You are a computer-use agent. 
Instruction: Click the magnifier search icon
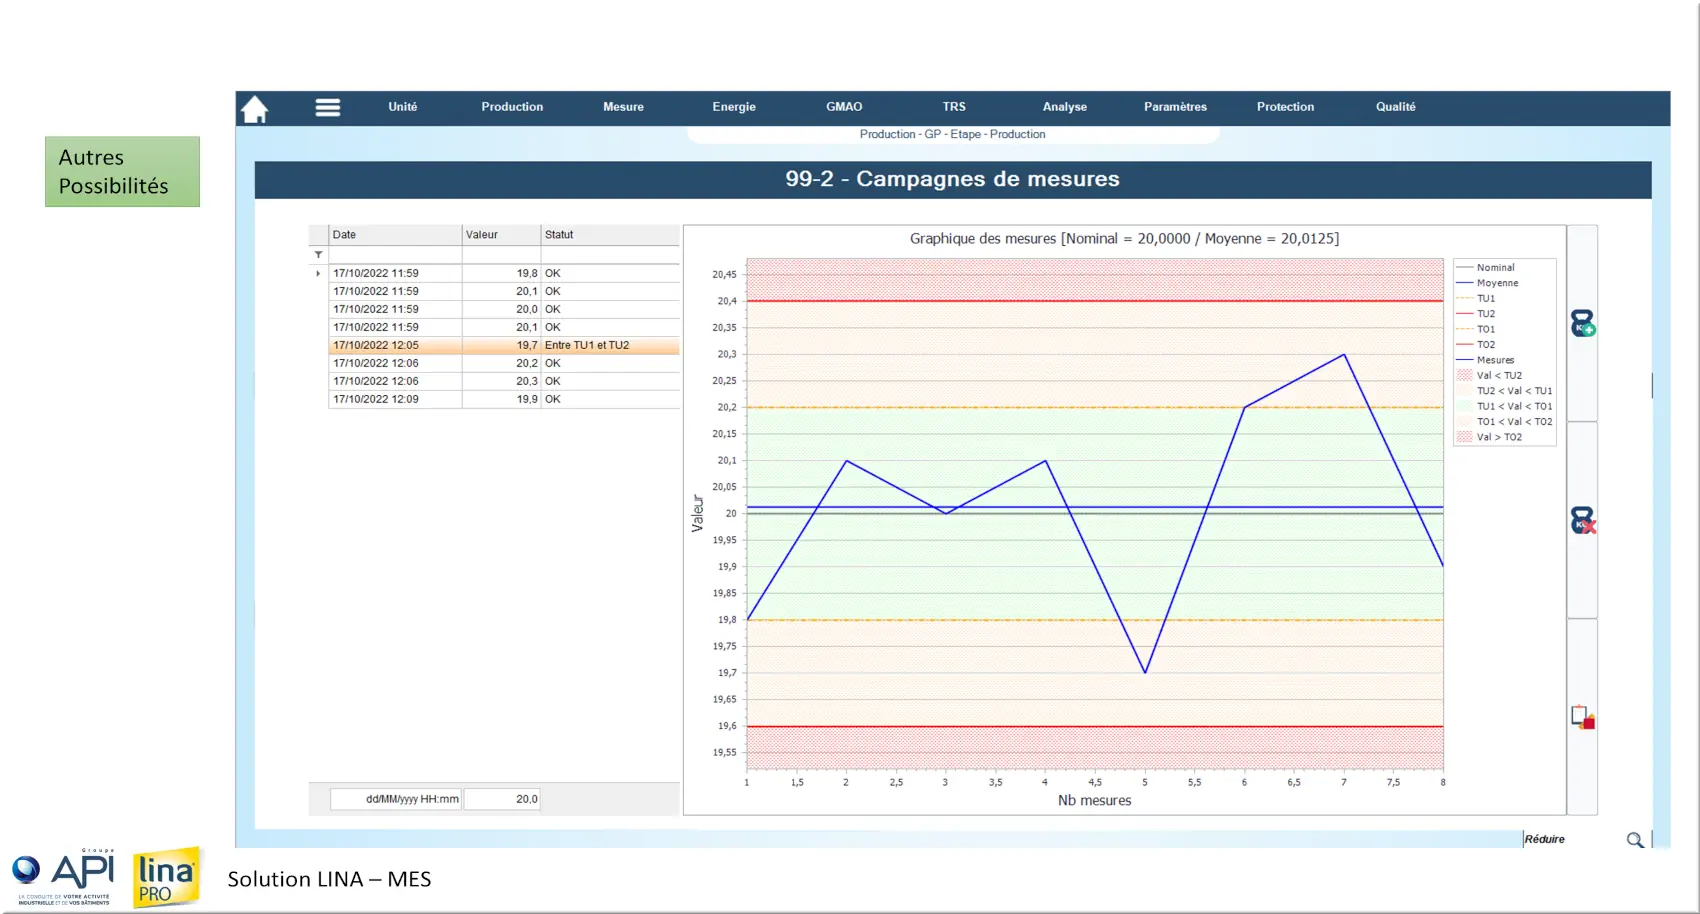pyautogui.click(x=1635, y=840)
